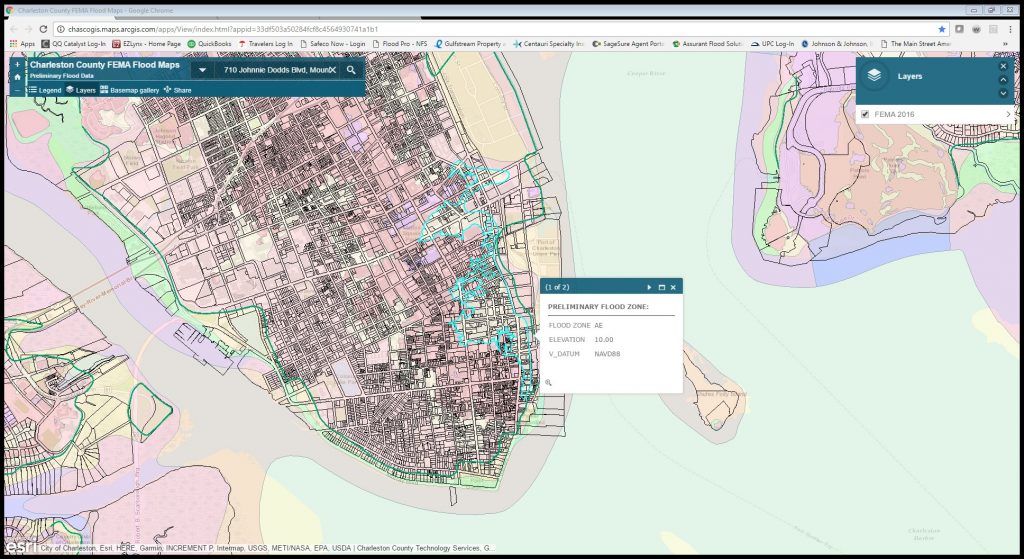The image size is (1024, 559).
Task: Clear the address search text
Action: coord(332,70)
